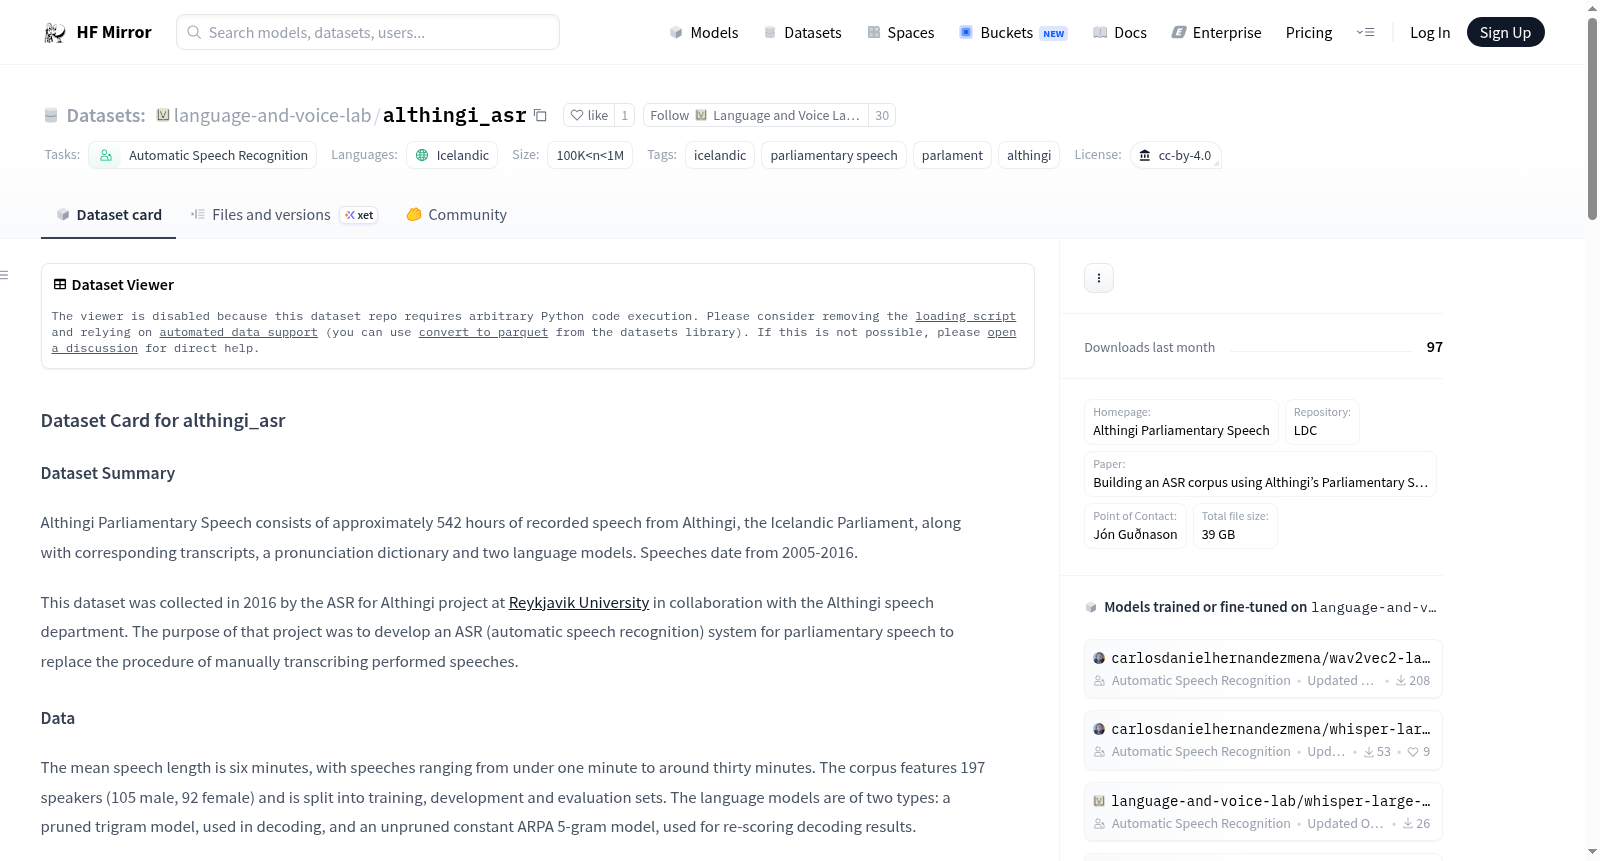Open the carlosdanielhernandezmena/whisper-lar model card

1263,740
